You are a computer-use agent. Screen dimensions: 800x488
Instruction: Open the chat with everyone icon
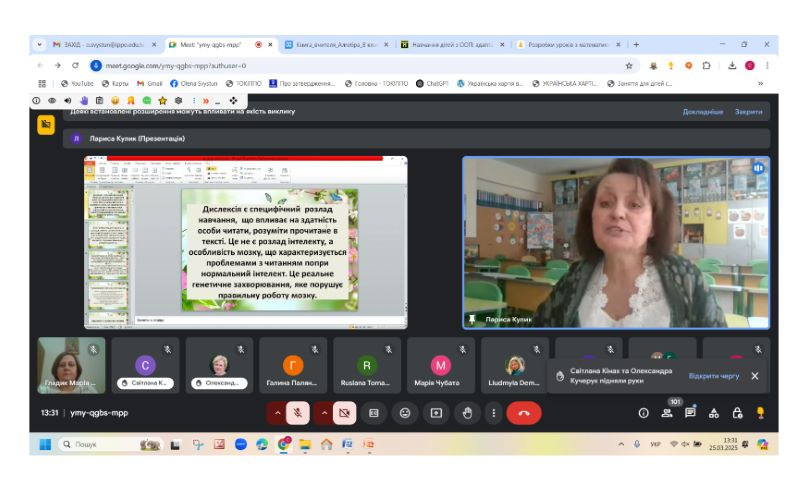(690, 413)
